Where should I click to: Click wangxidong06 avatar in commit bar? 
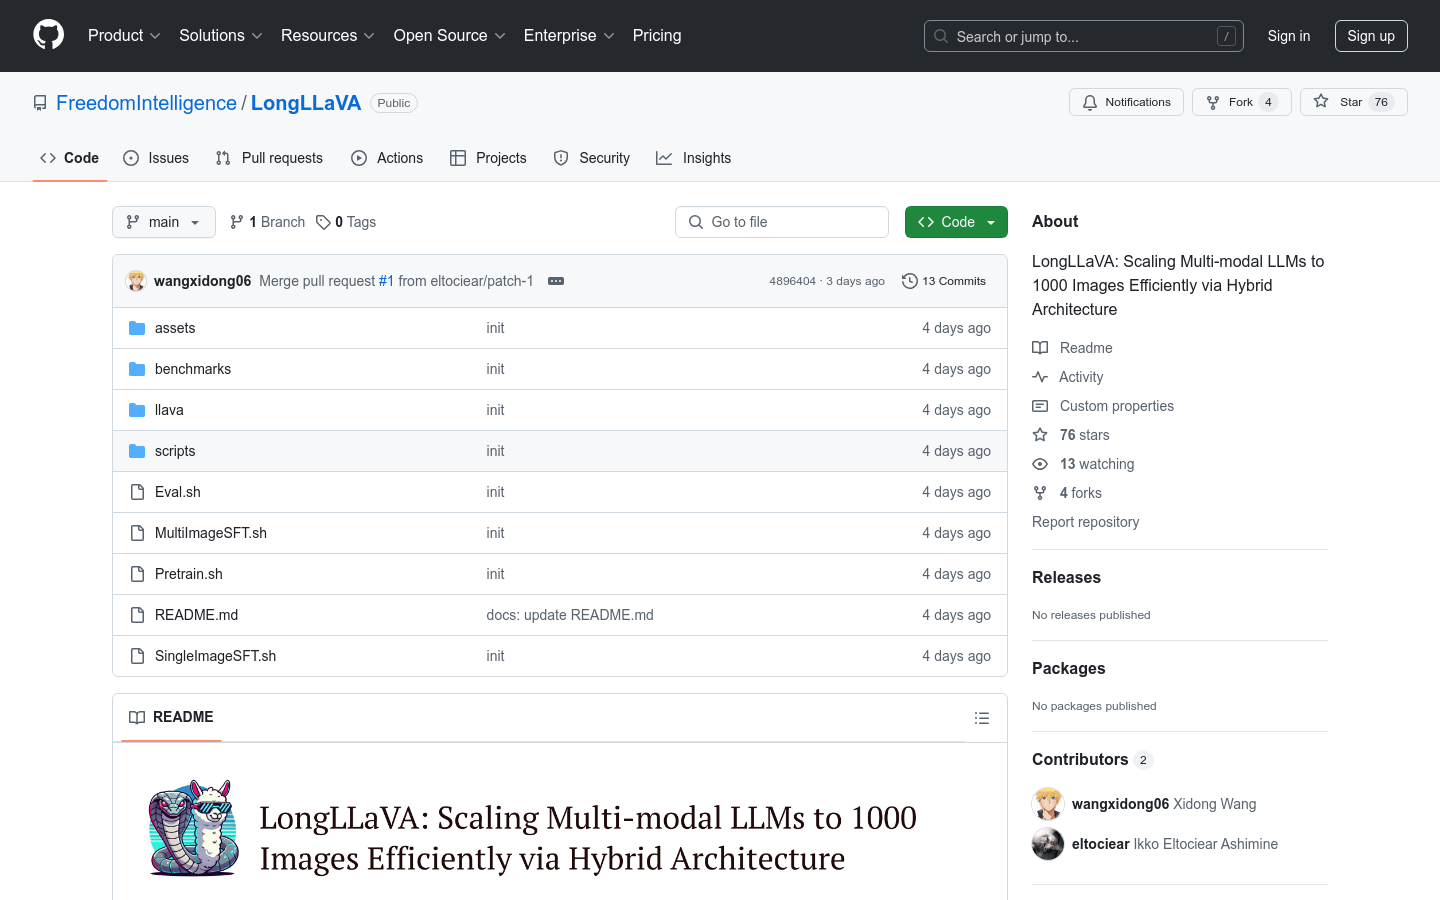[136, 281]
